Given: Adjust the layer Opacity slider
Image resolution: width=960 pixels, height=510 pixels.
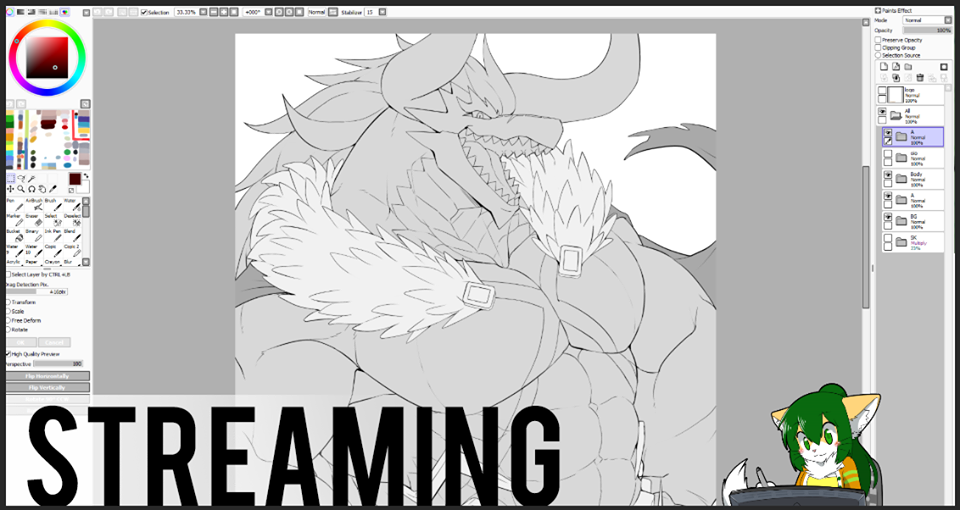Looking at the screenshot, I should pyautogui.click(x=928, y=30).
